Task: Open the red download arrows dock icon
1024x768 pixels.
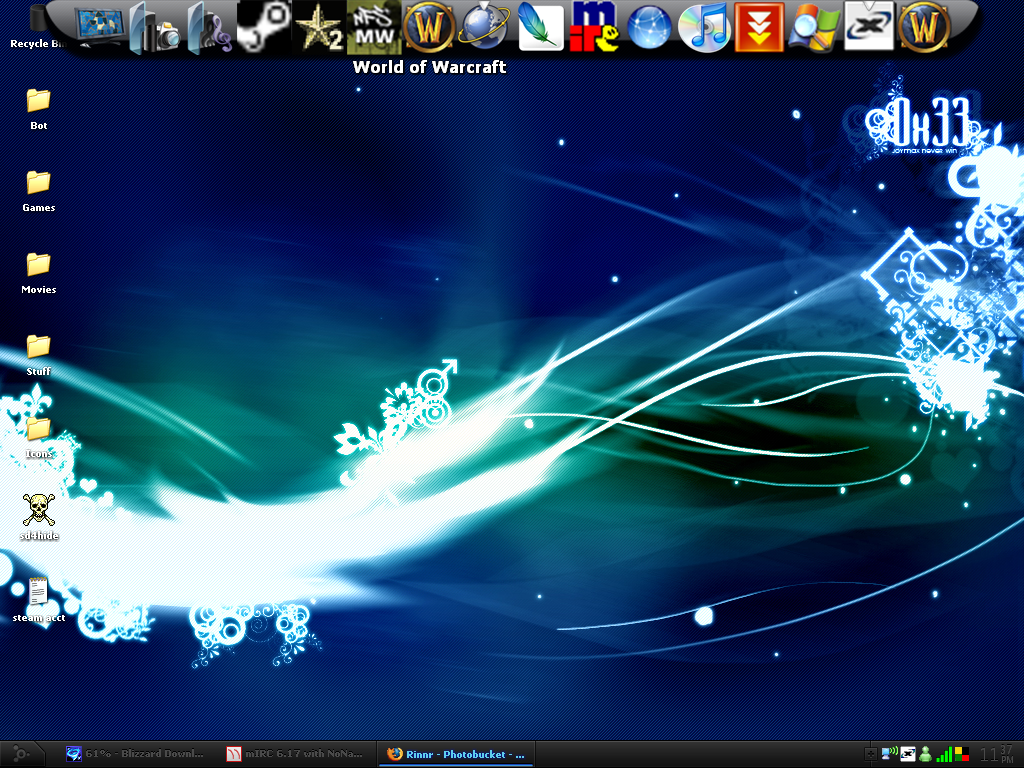Action: point(759,27)
